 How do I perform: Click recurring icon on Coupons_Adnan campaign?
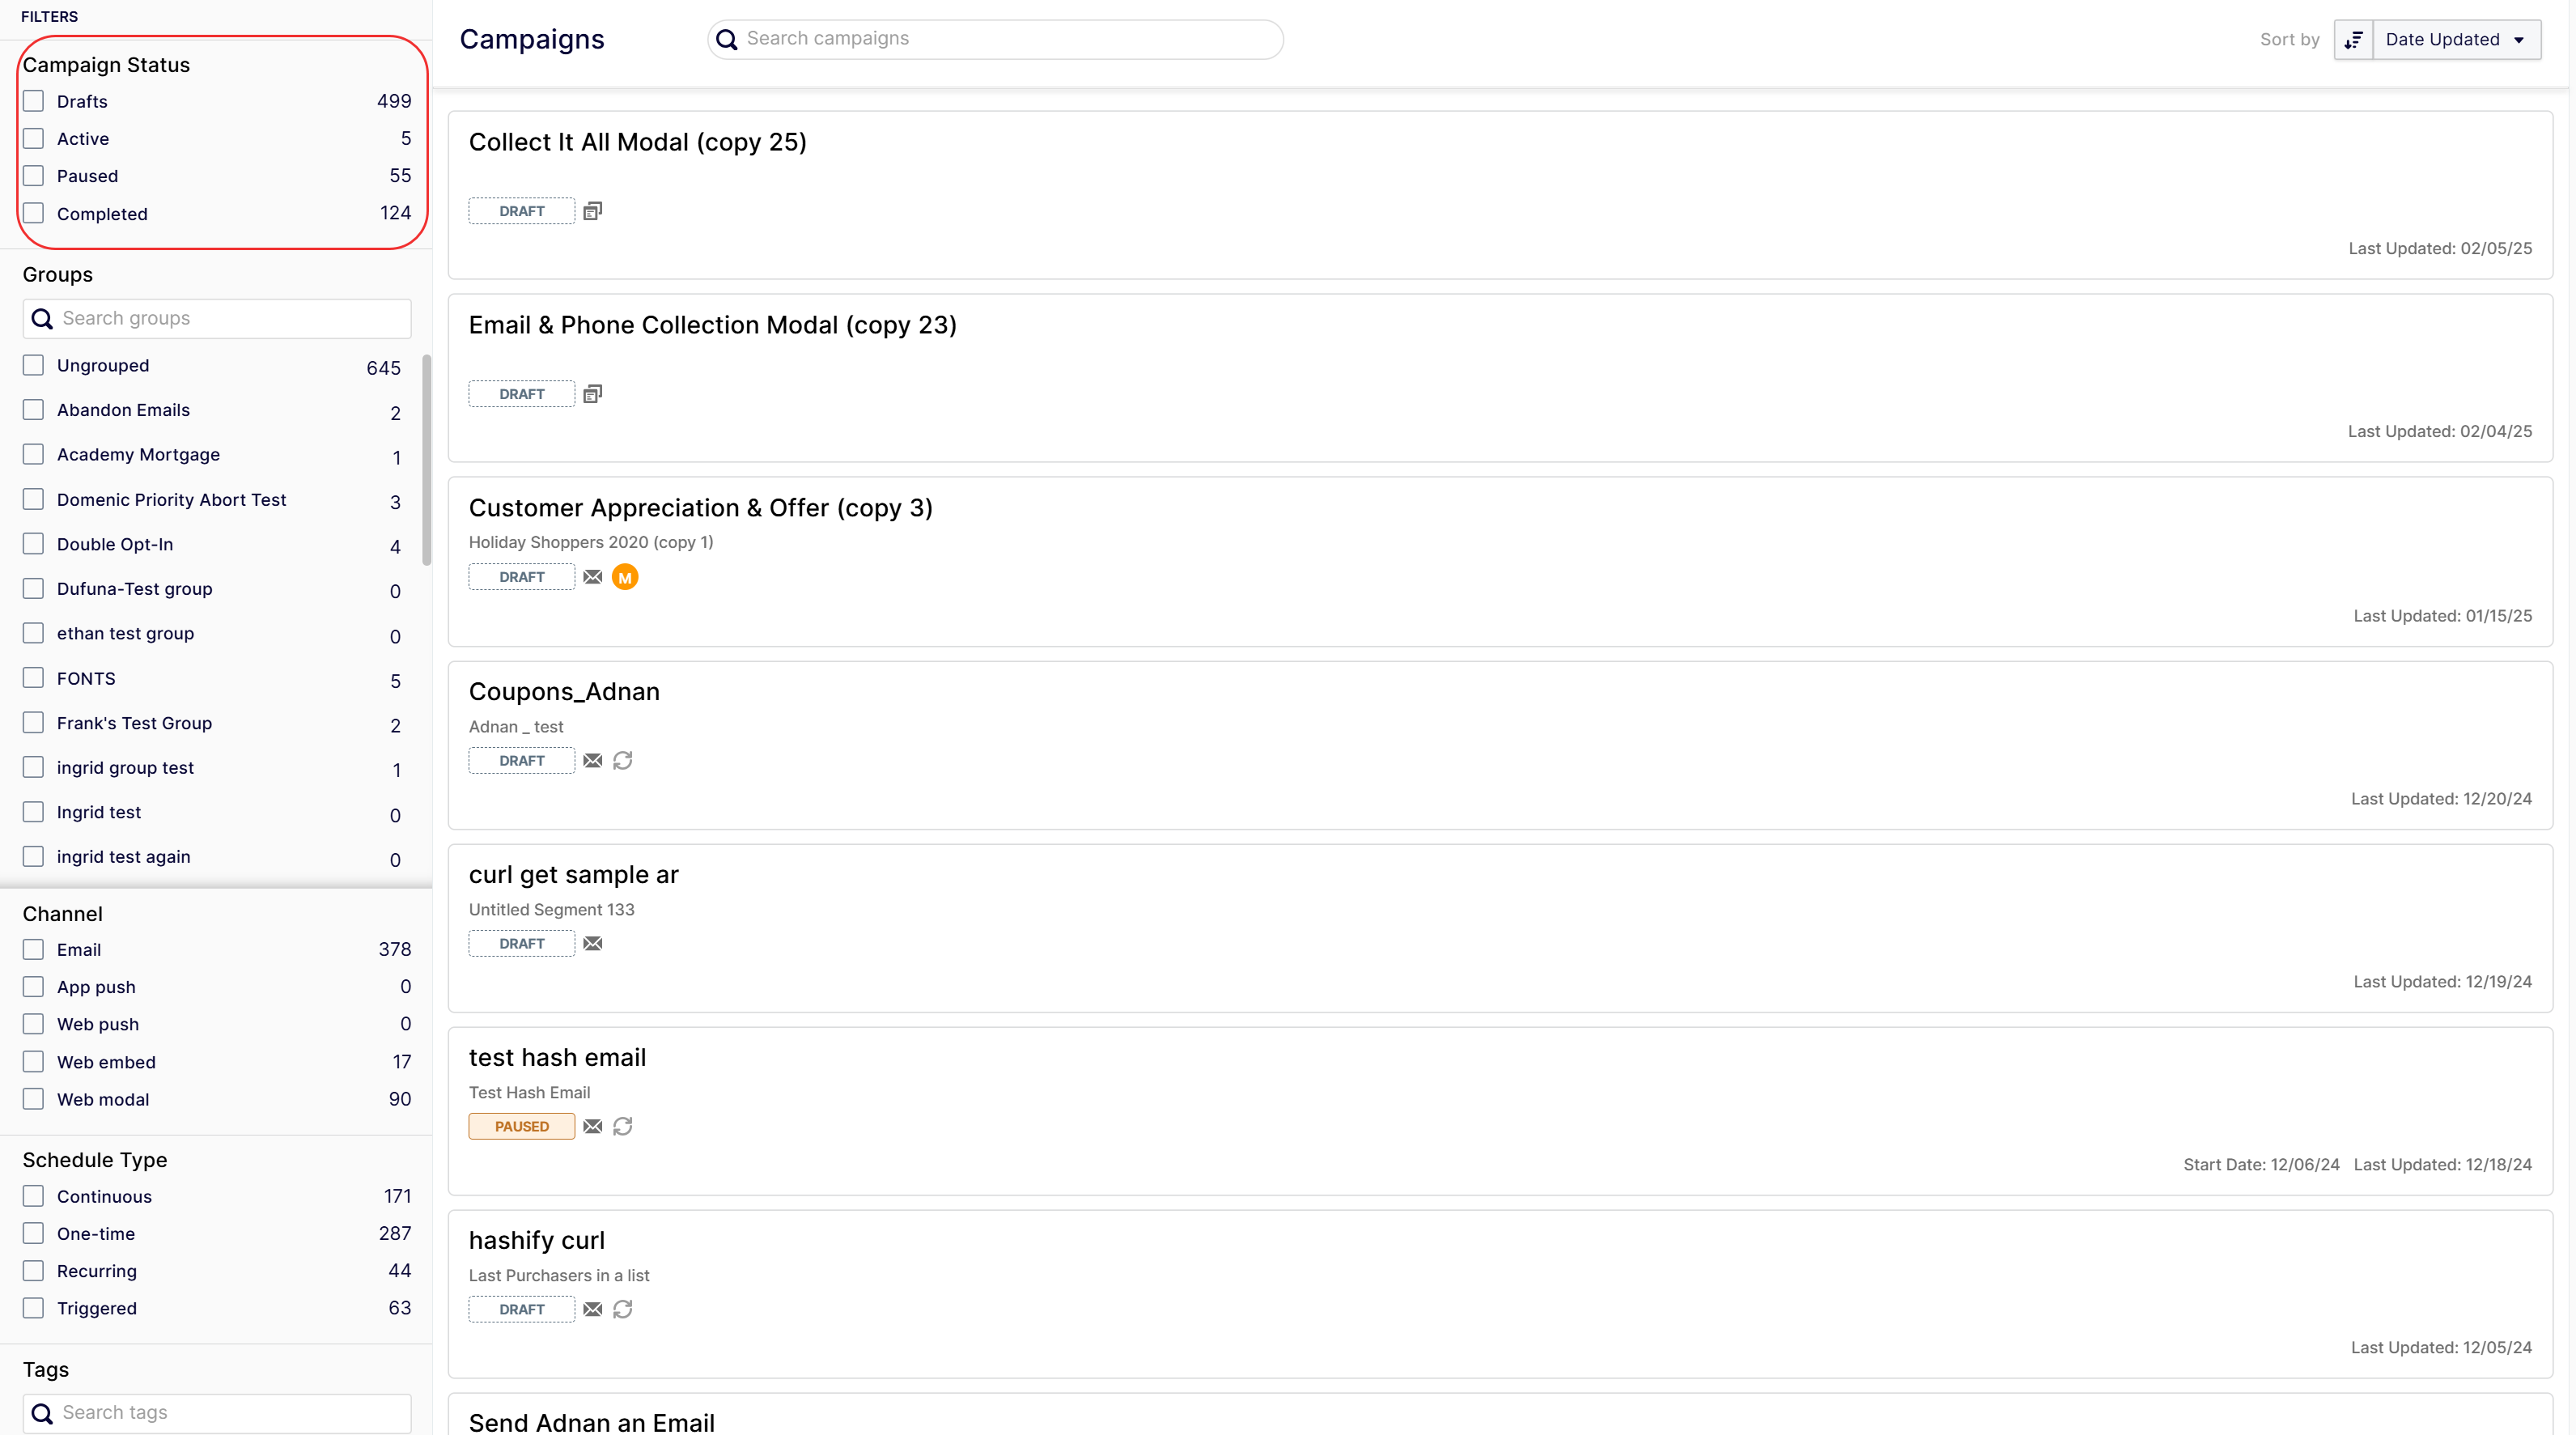pyautogui.click(x=623, y=761)
